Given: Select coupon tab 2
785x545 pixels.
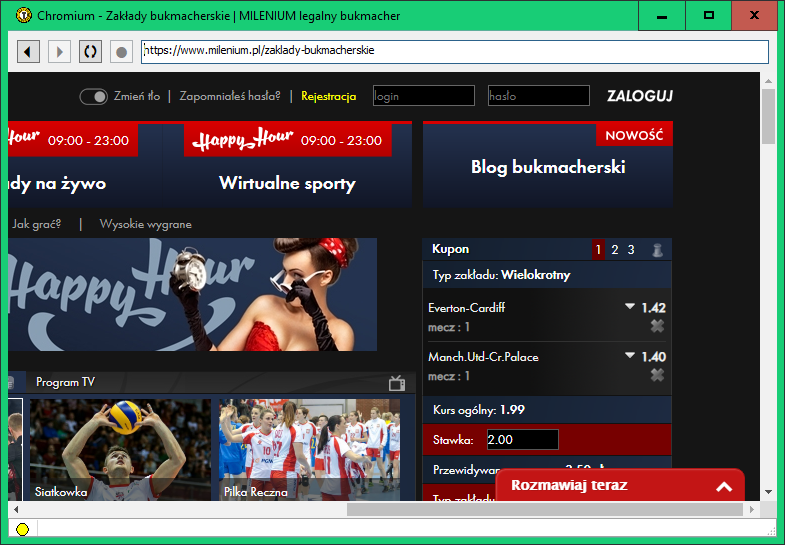Looking at the screenshot, I should [x=614, y=249].
